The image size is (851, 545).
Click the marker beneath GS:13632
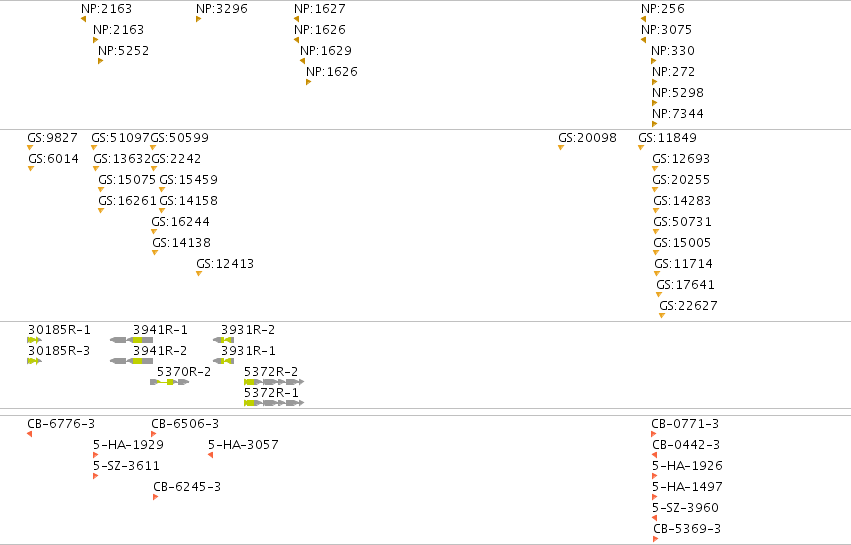tap(96, 168)
